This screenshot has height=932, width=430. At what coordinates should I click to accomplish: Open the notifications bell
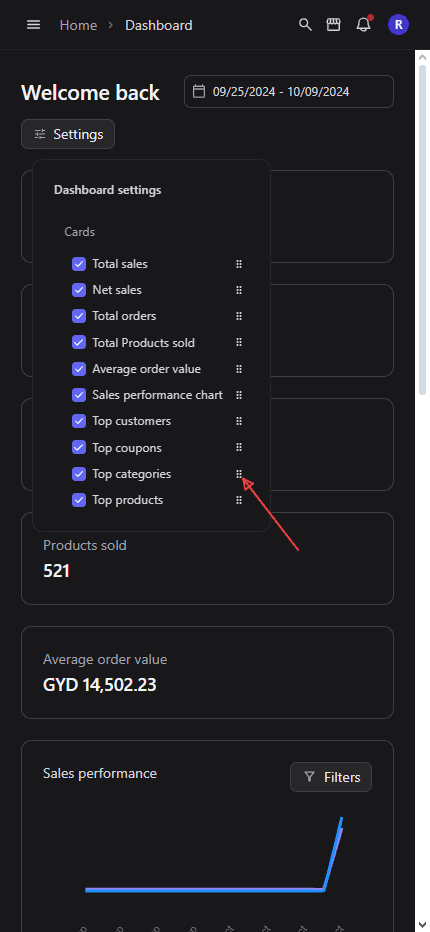[363, 24]
